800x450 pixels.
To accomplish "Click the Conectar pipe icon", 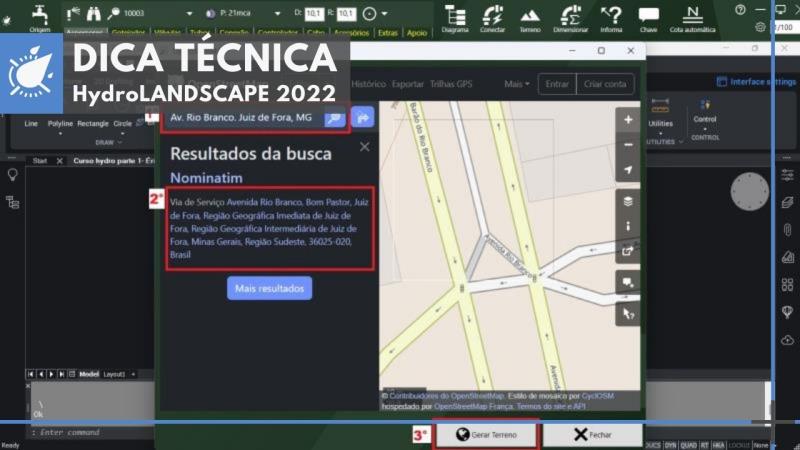I will click(492, 18).
